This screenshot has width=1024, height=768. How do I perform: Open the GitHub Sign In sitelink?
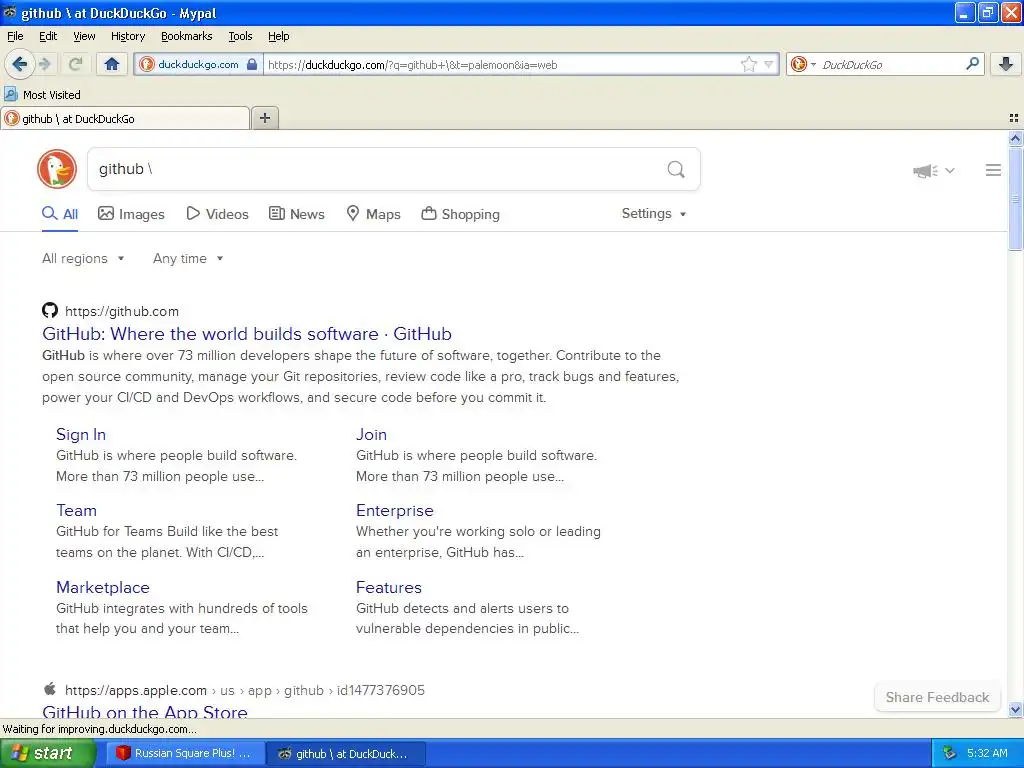[81, 434]
